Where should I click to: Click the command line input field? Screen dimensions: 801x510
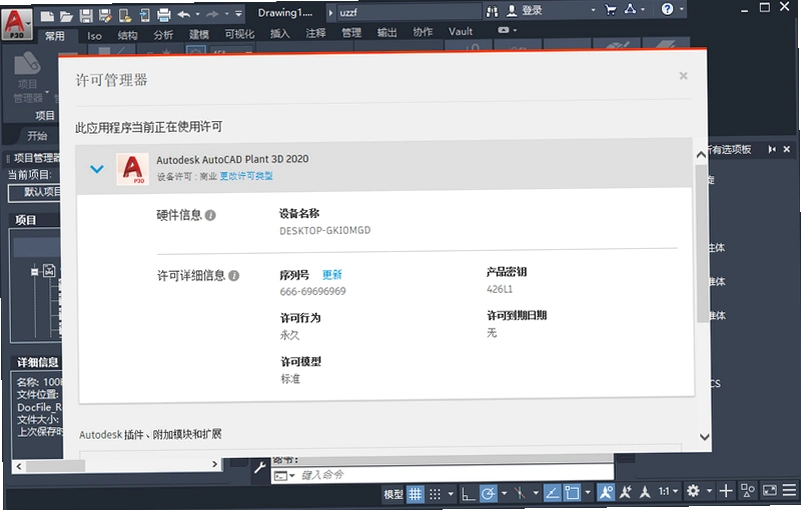point(442,475)
